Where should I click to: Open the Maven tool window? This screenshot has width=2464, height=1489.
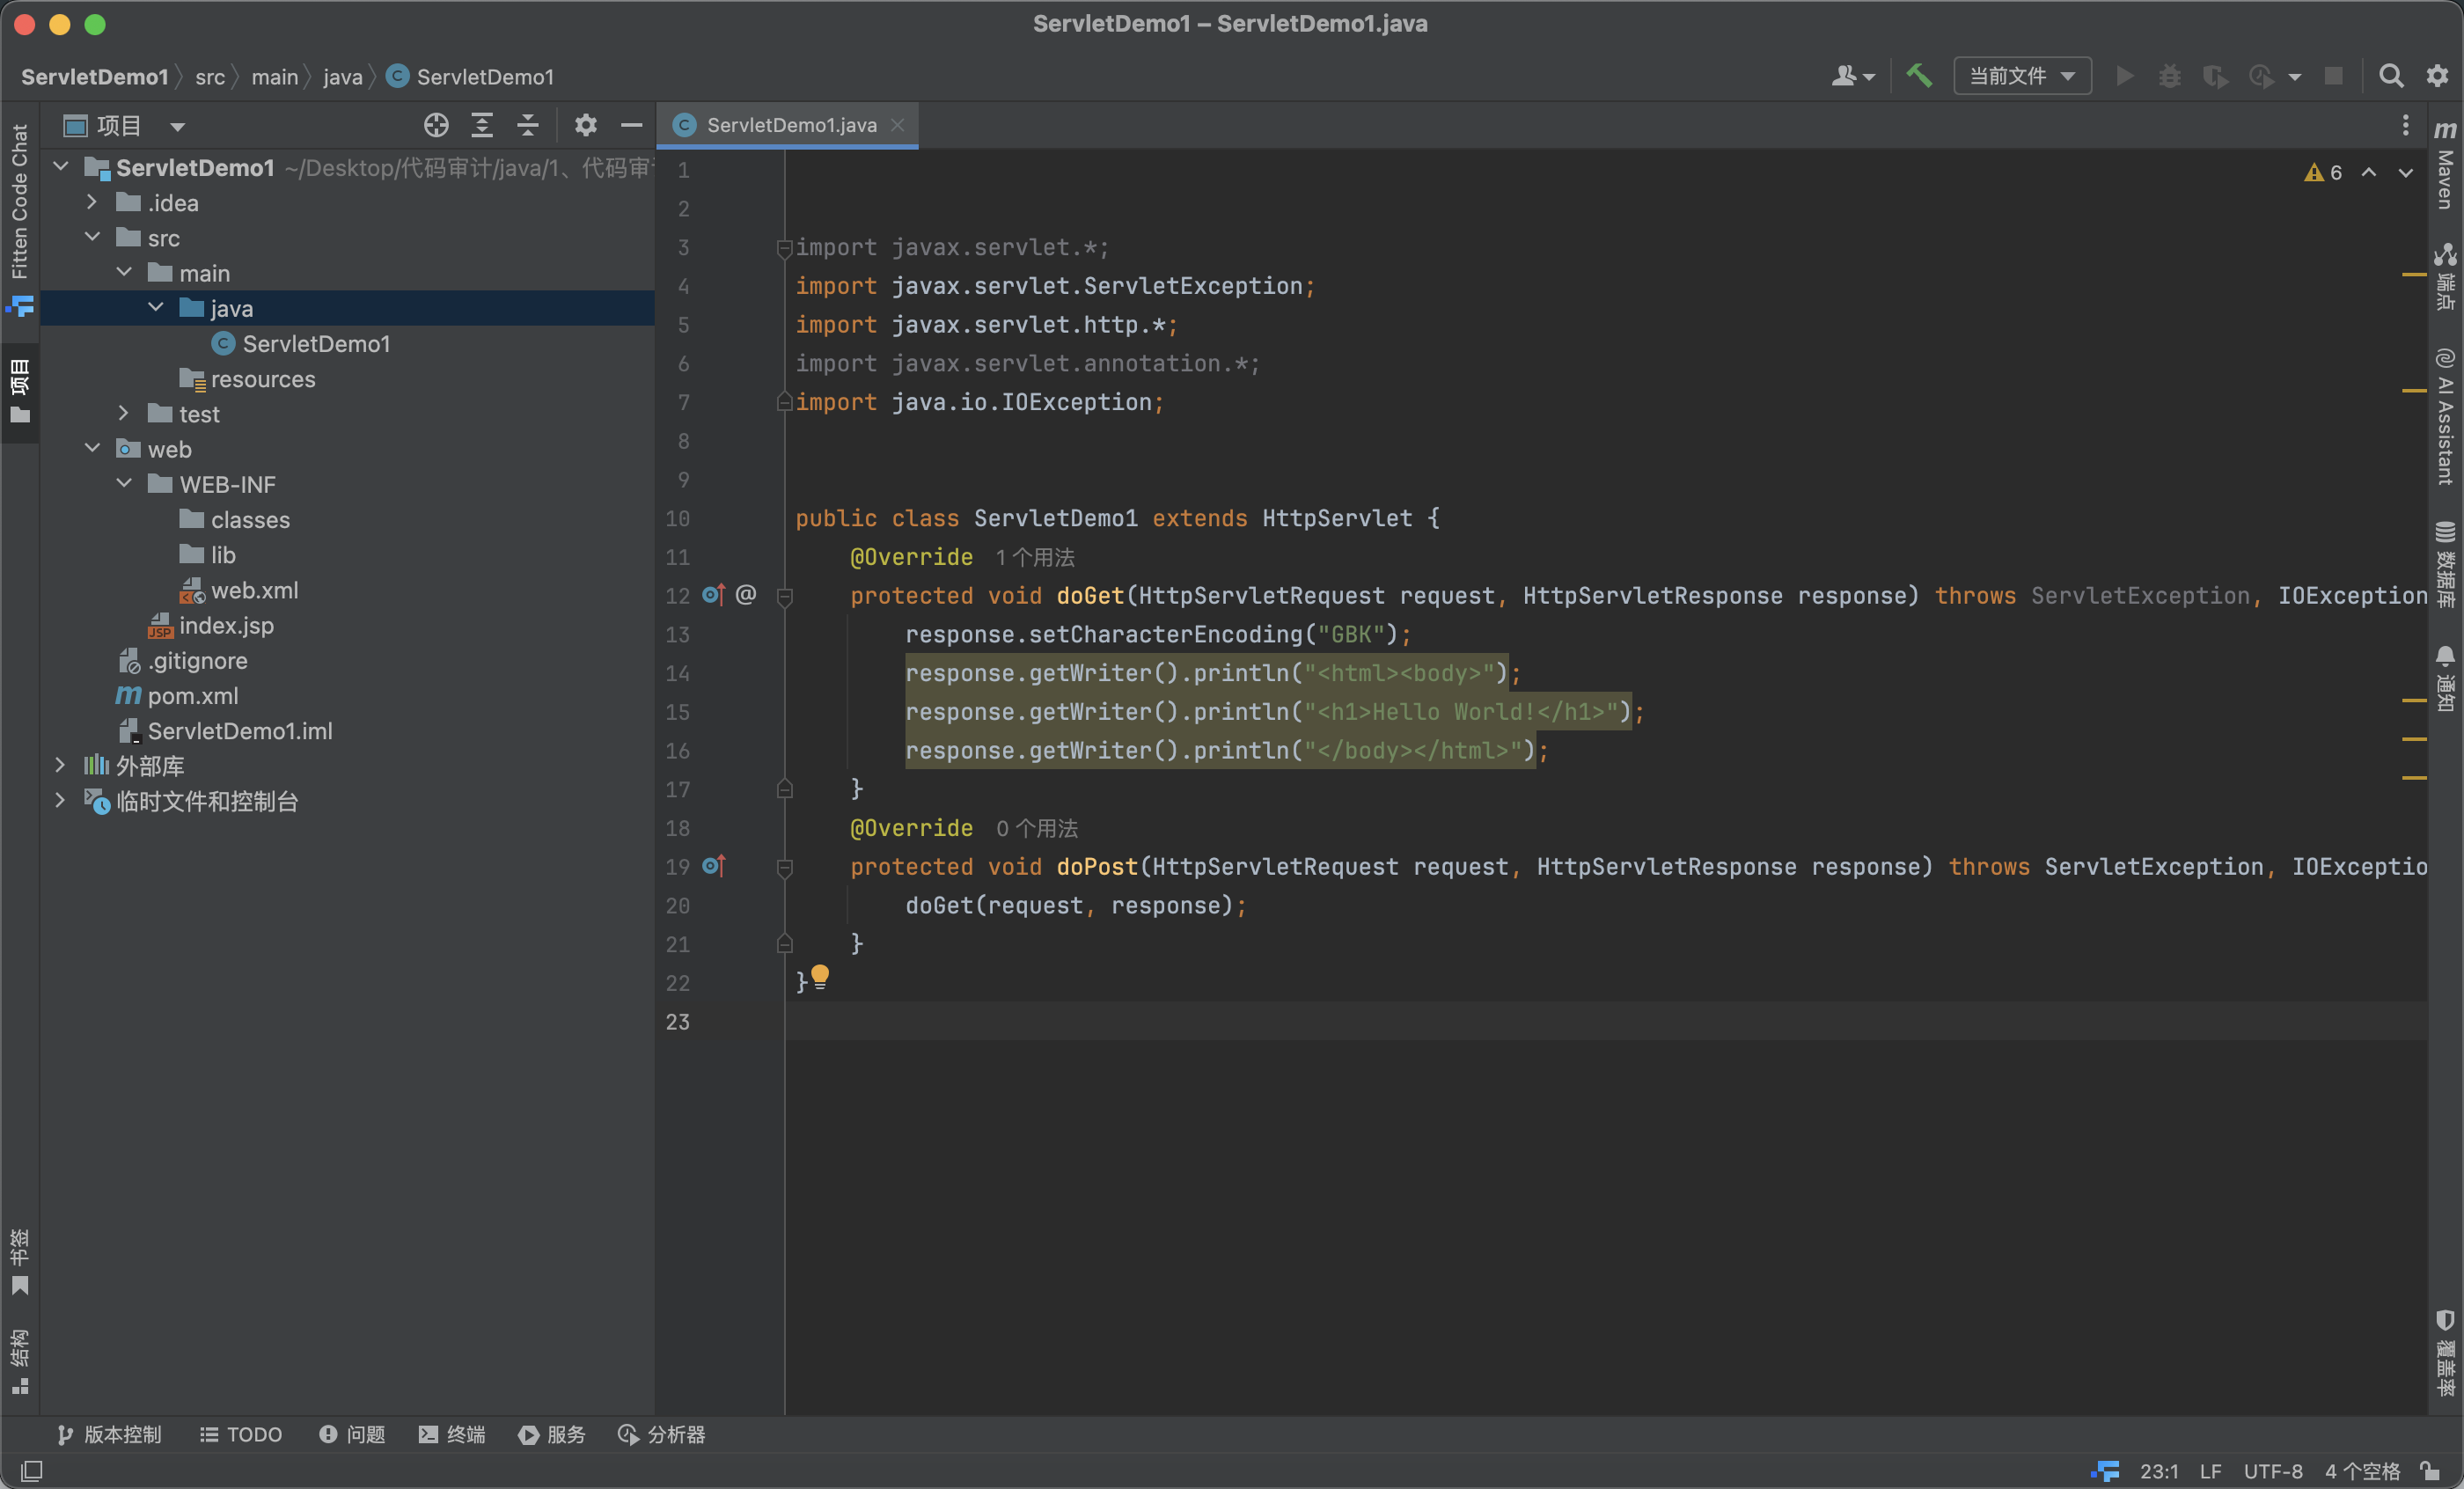2445,168
